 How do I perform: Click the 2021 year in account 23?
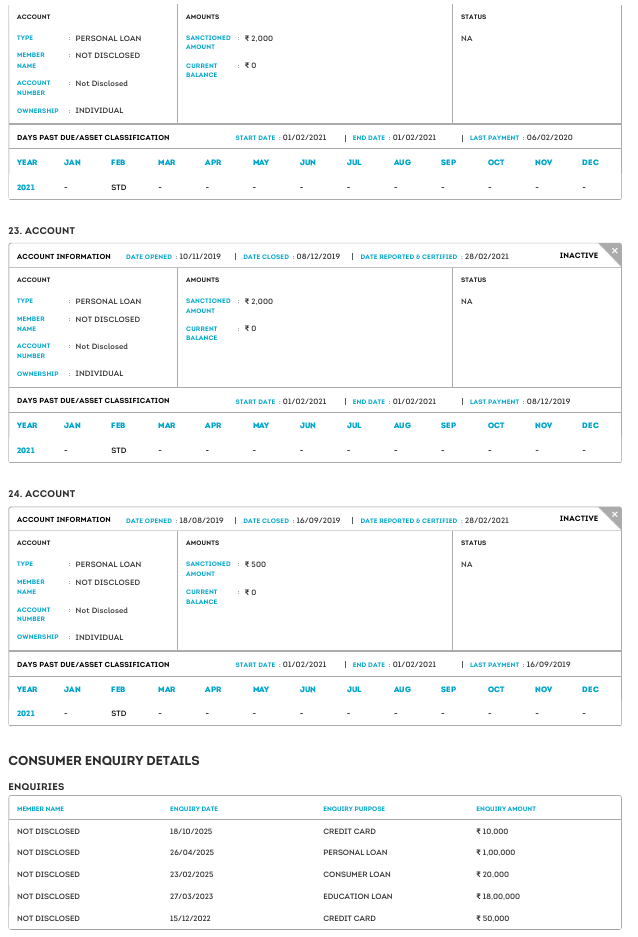26,450
